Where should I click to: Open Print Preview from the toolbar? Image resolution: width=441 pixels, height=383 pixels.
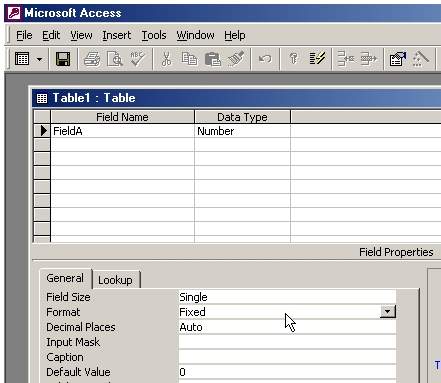(115, 59)
